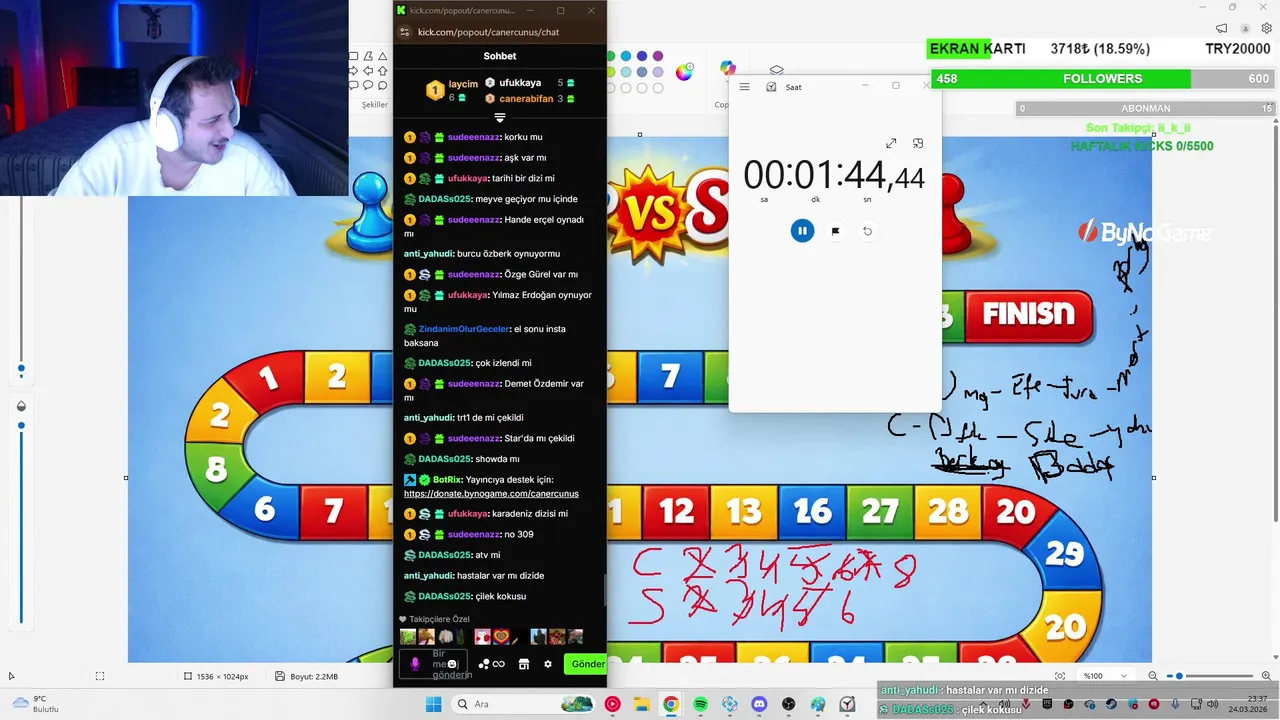Click the purple microphone icon in chat input
Screen dimensions: 1280x720
click(x=415, y=664)
